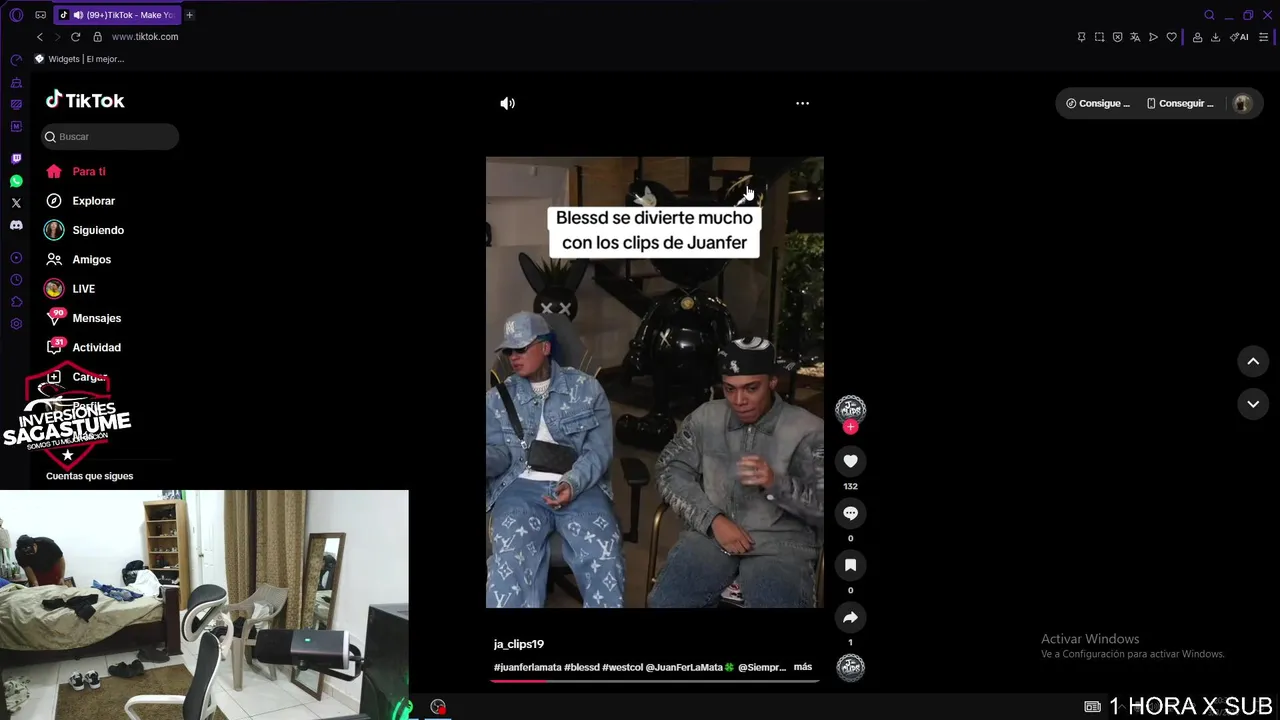
Task: Open the #westcol hashtag link
Action: tap(622, 667)
